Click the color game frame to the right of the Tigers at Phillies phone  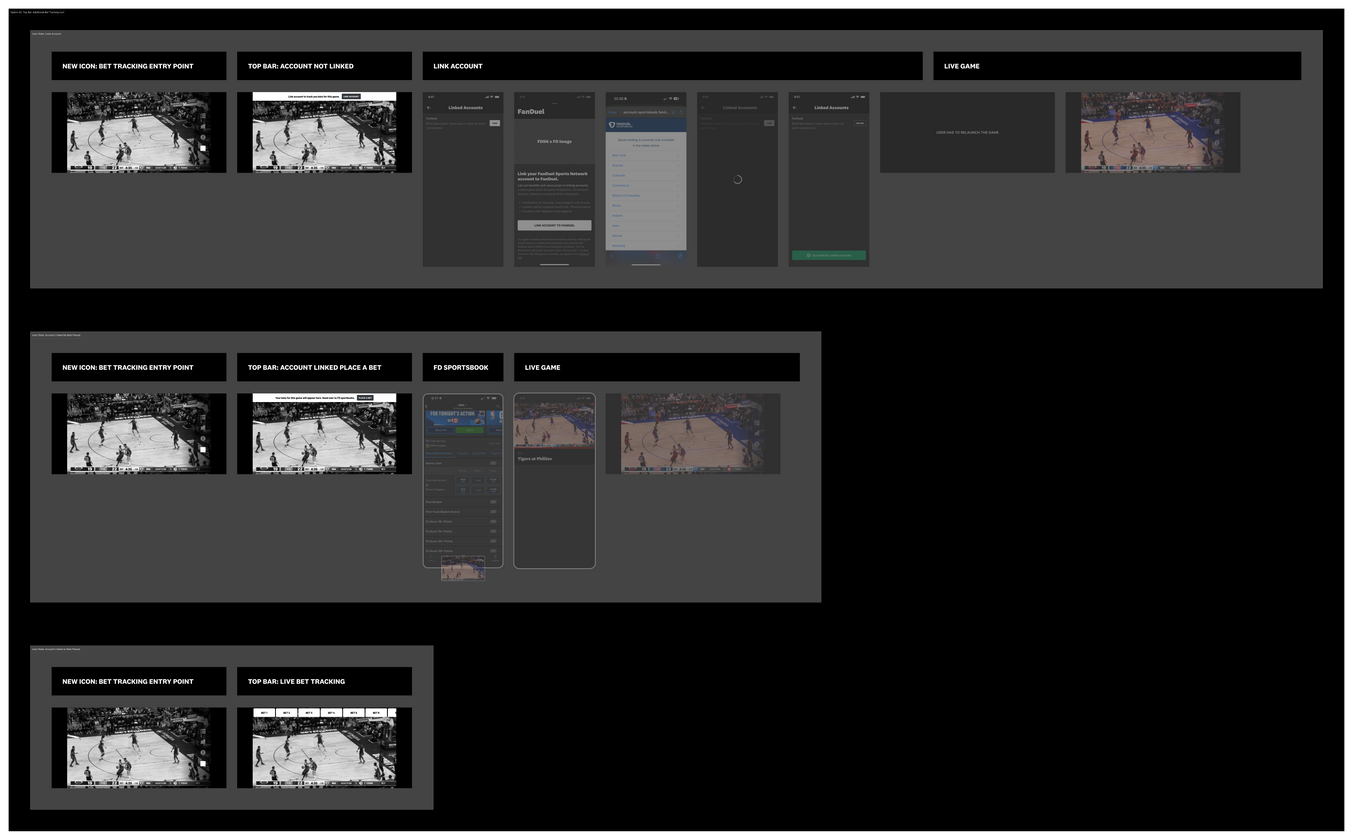point(692,433)
